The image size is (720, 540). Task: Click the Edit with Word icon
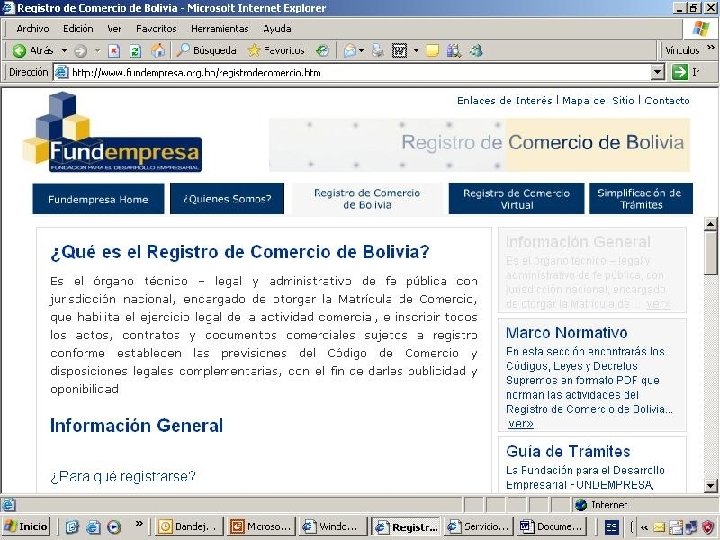399,51
